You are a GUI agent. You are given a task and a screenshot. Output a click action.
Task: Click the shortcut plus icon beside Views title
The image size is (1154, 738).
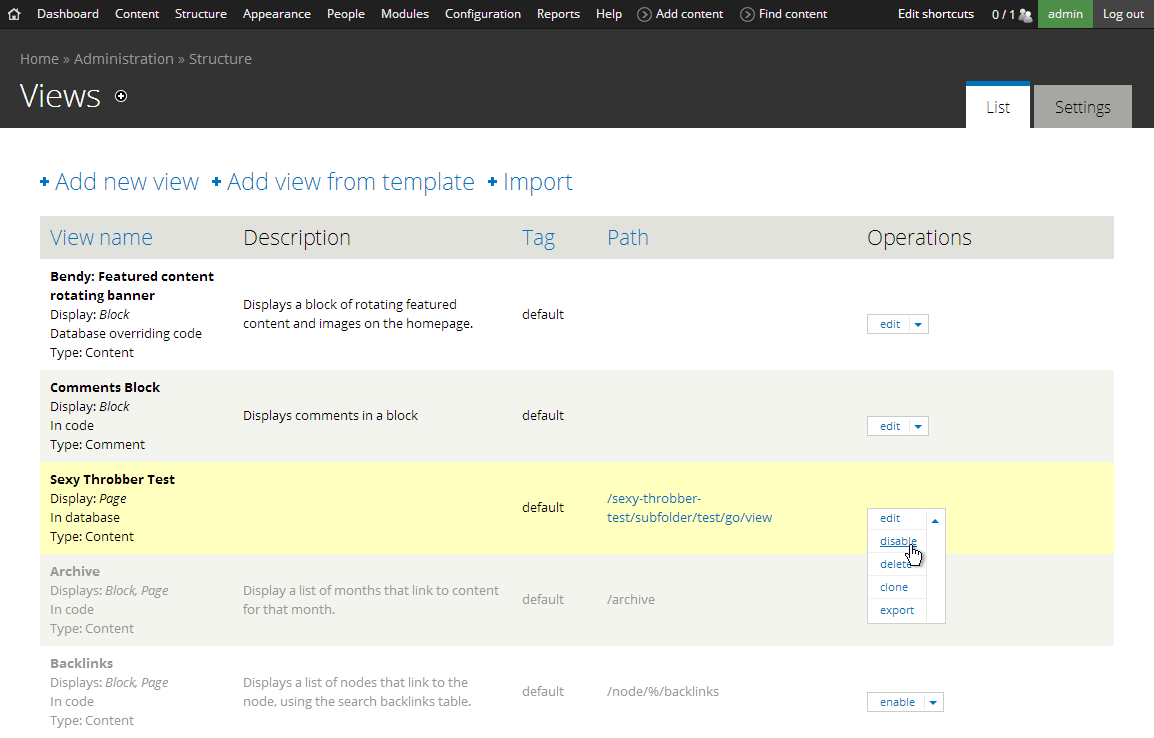coord(121,96)
